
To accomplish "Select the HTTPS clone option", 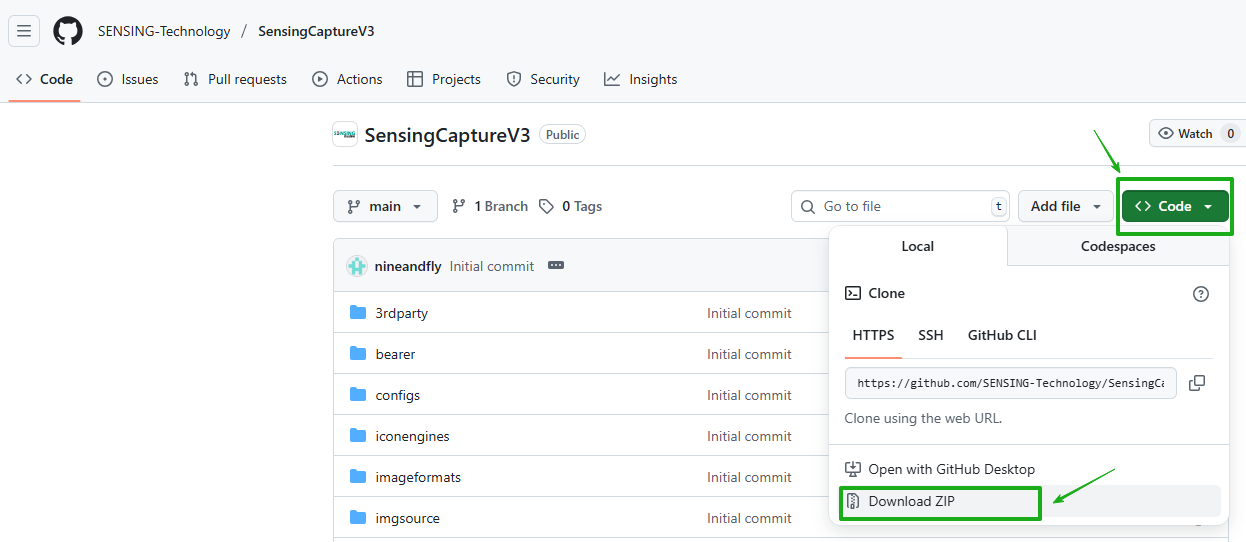I will click(x=873, y=335).
